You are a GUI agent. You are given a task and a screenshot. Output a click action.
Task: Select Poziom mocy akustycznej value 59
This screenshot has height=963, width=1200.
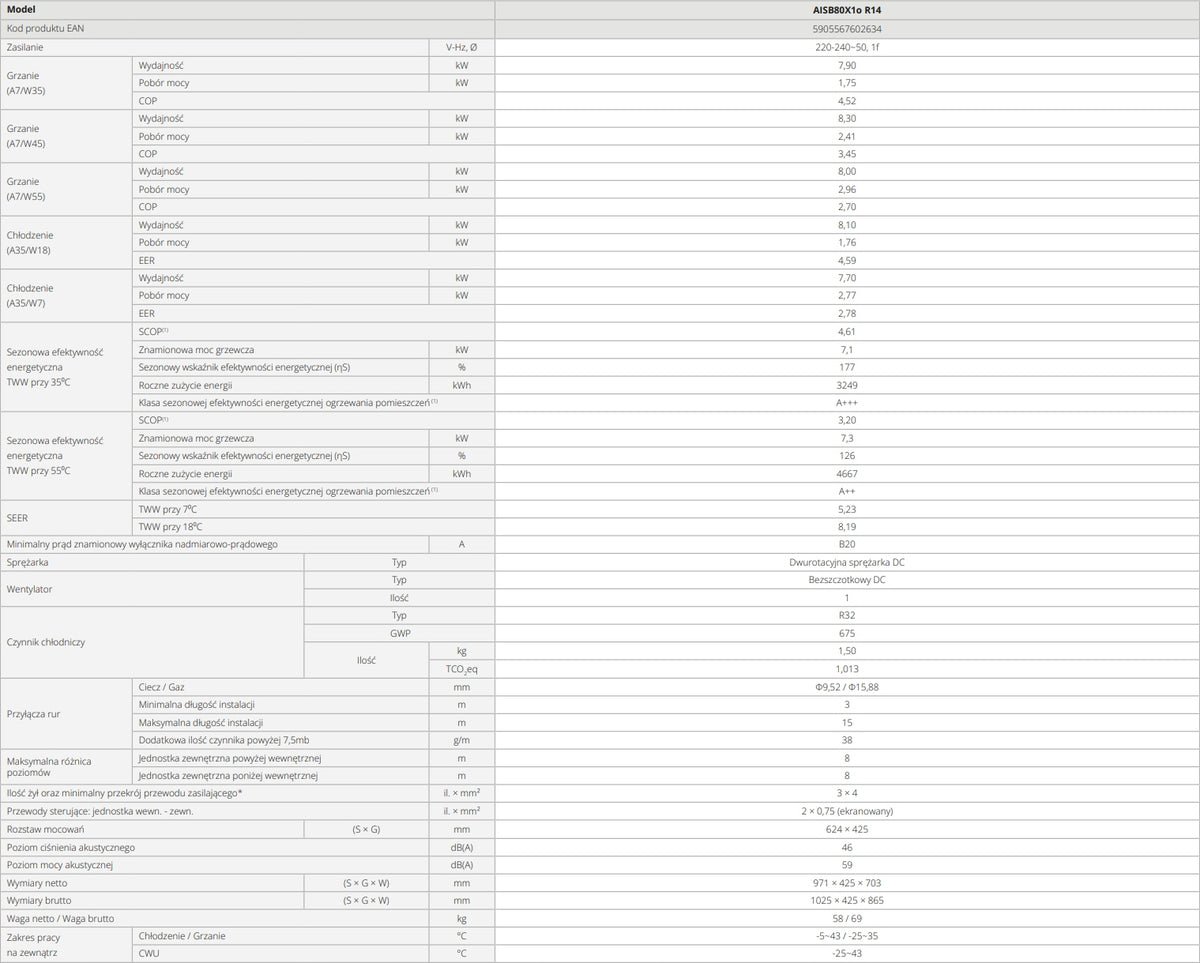pyautogui.click(x=847, y=865)
